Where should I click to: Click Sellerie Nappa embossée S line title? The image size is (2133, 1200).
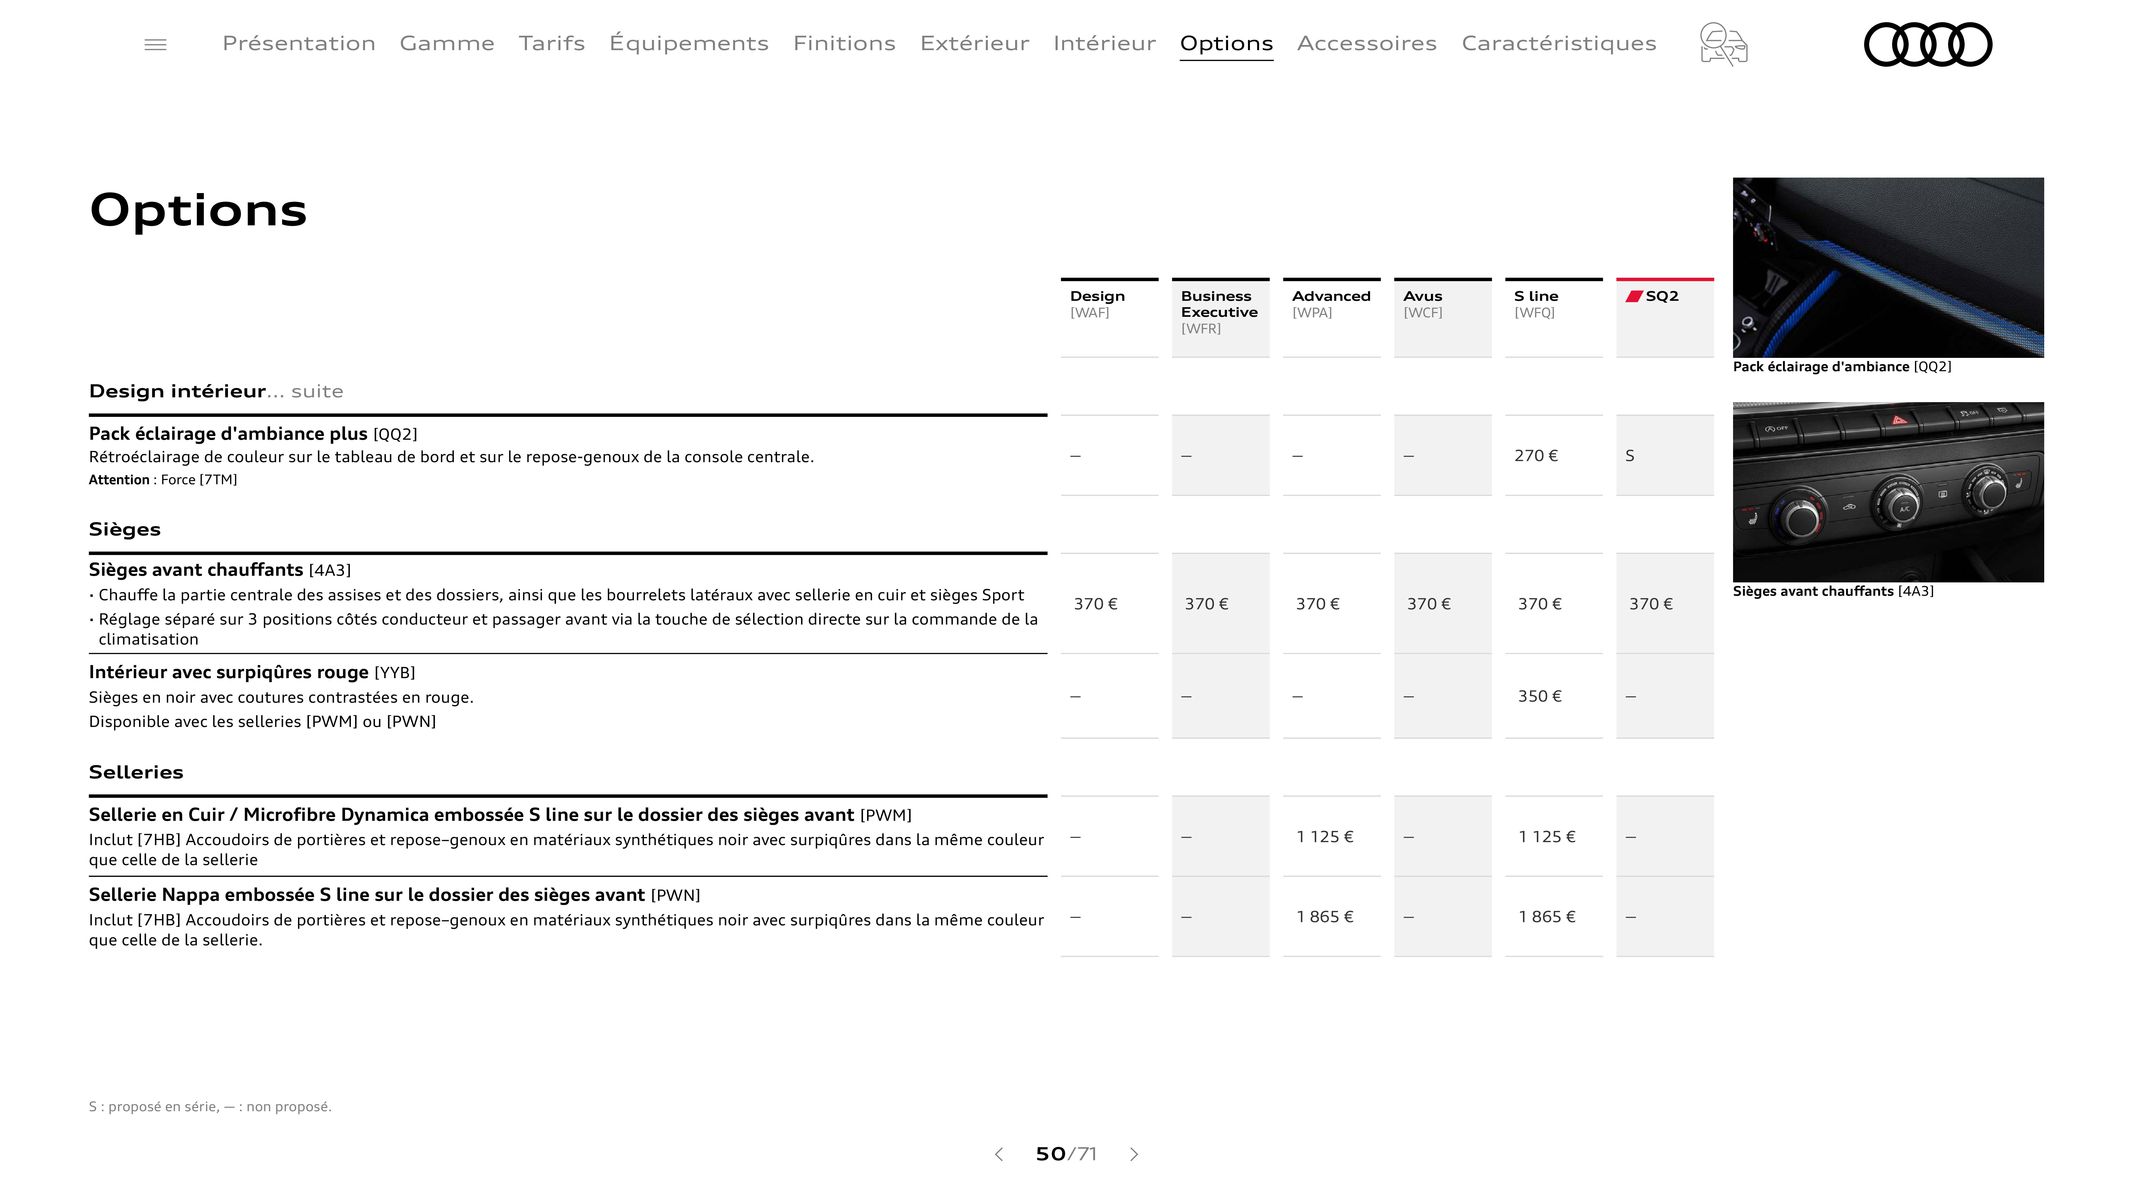[x=367, y=895]
